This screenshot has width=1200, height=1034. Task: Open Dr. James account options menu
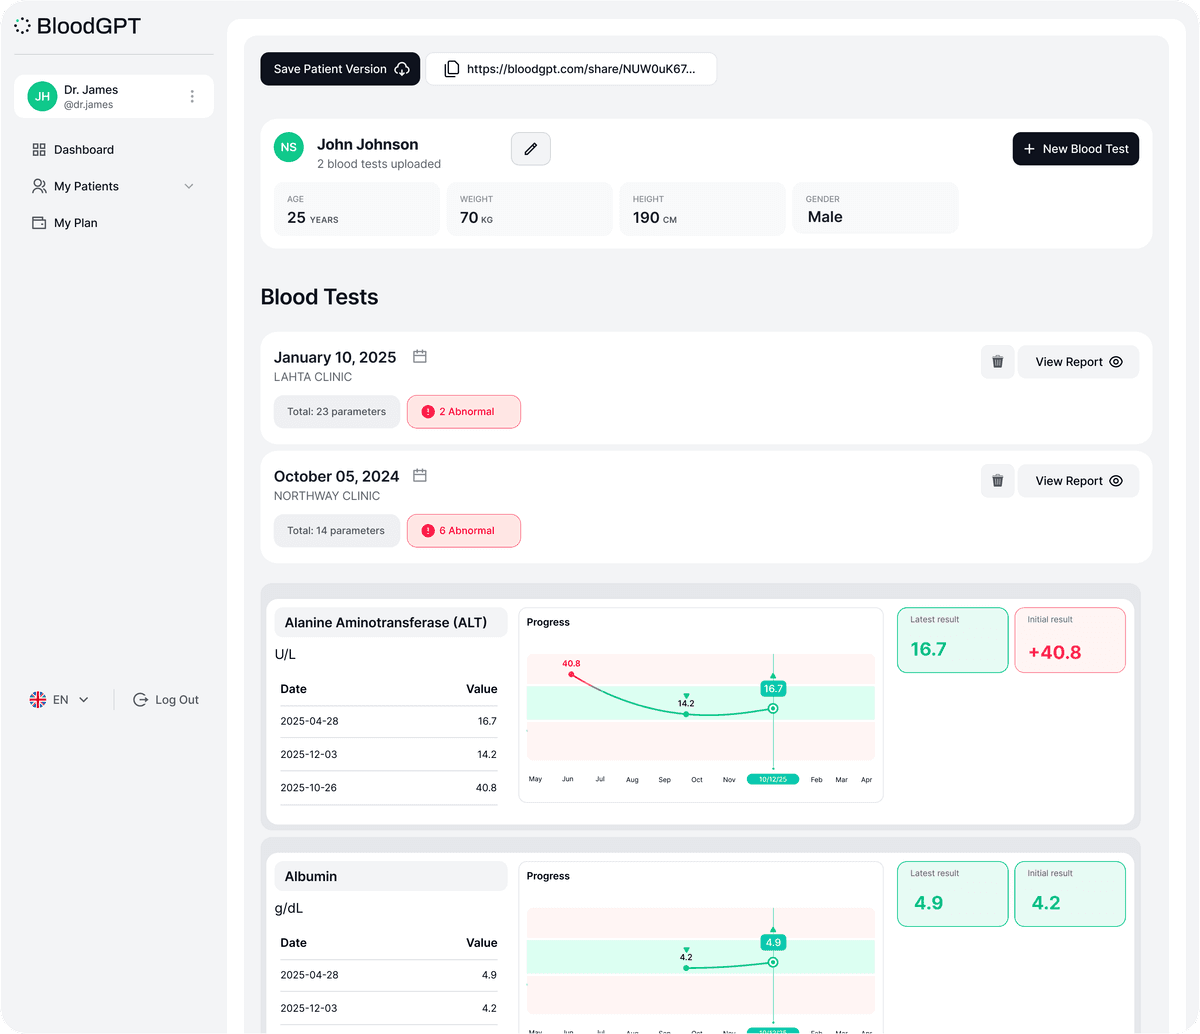[x=192, y=97]
